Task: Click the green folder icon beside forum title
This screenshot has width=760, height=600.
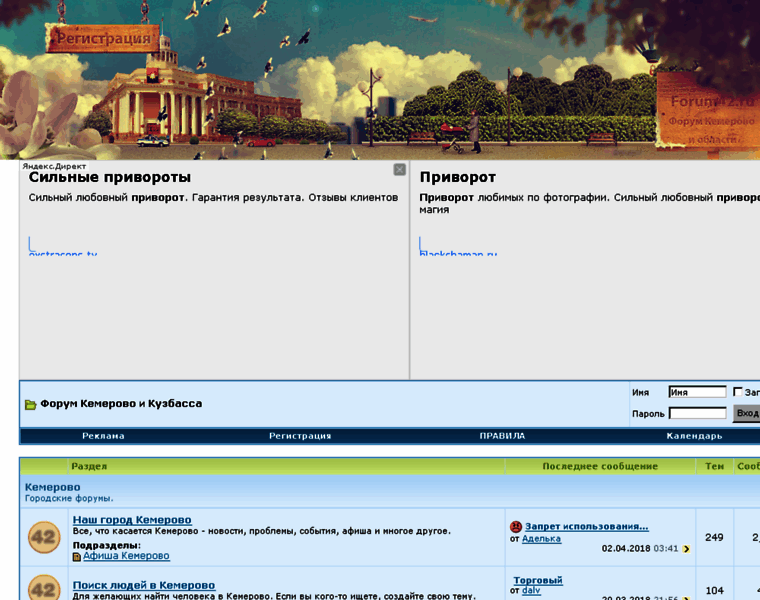Action: pyautogui.click(x=31, y=405)
